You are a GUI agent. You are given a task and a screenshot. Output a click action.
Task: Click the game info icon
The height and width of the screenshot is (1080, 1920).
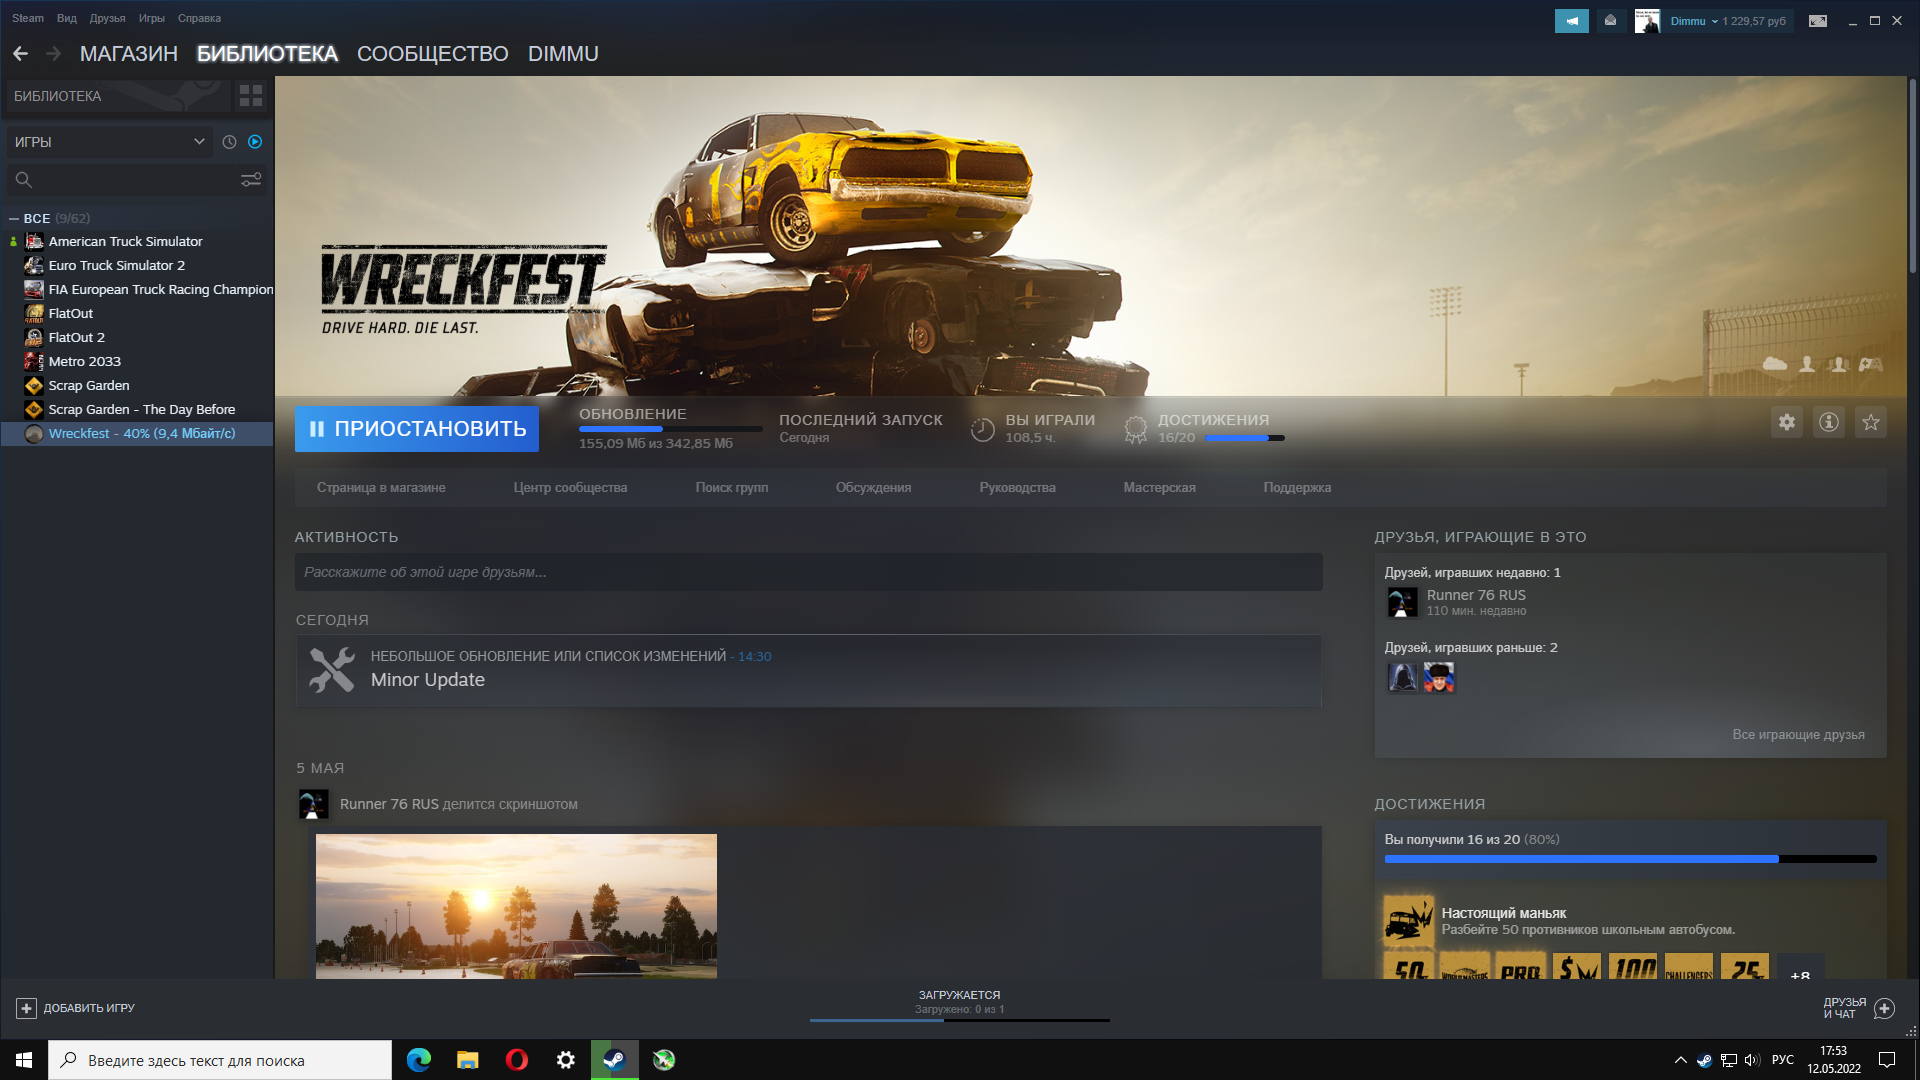point(1828,422)
